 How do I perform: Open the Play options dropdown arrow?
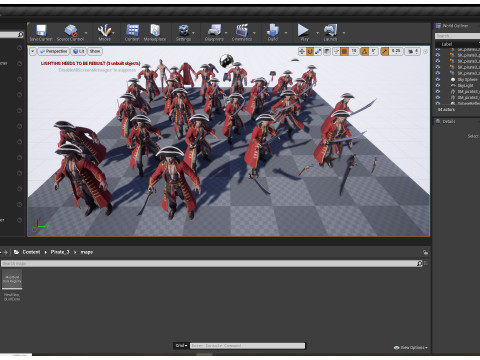tap(317, 33)
